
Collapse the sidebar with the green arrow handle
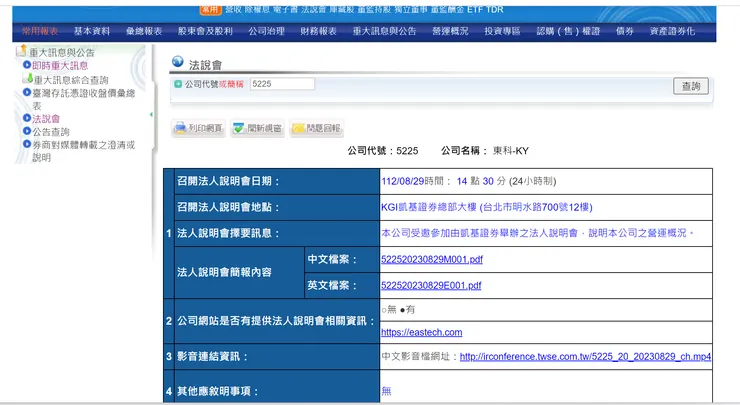point(151,115)
